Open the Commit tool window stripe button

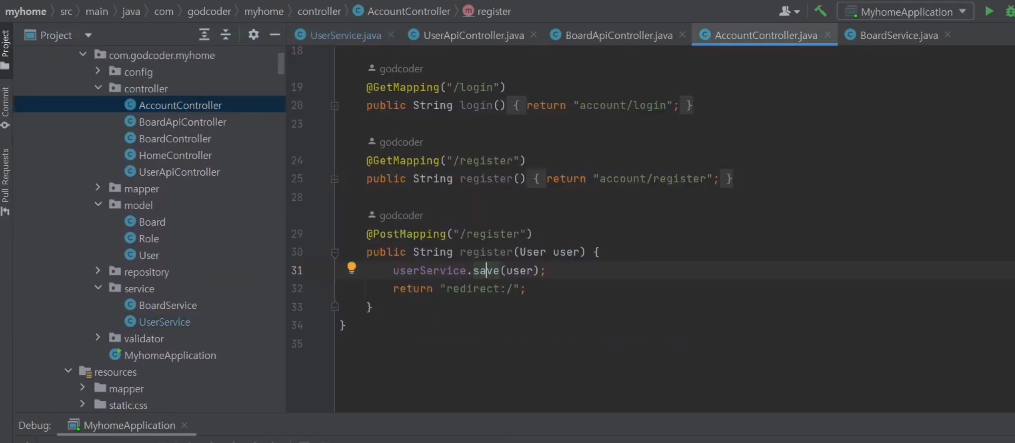pyautogui.click(x=5, y=107)
